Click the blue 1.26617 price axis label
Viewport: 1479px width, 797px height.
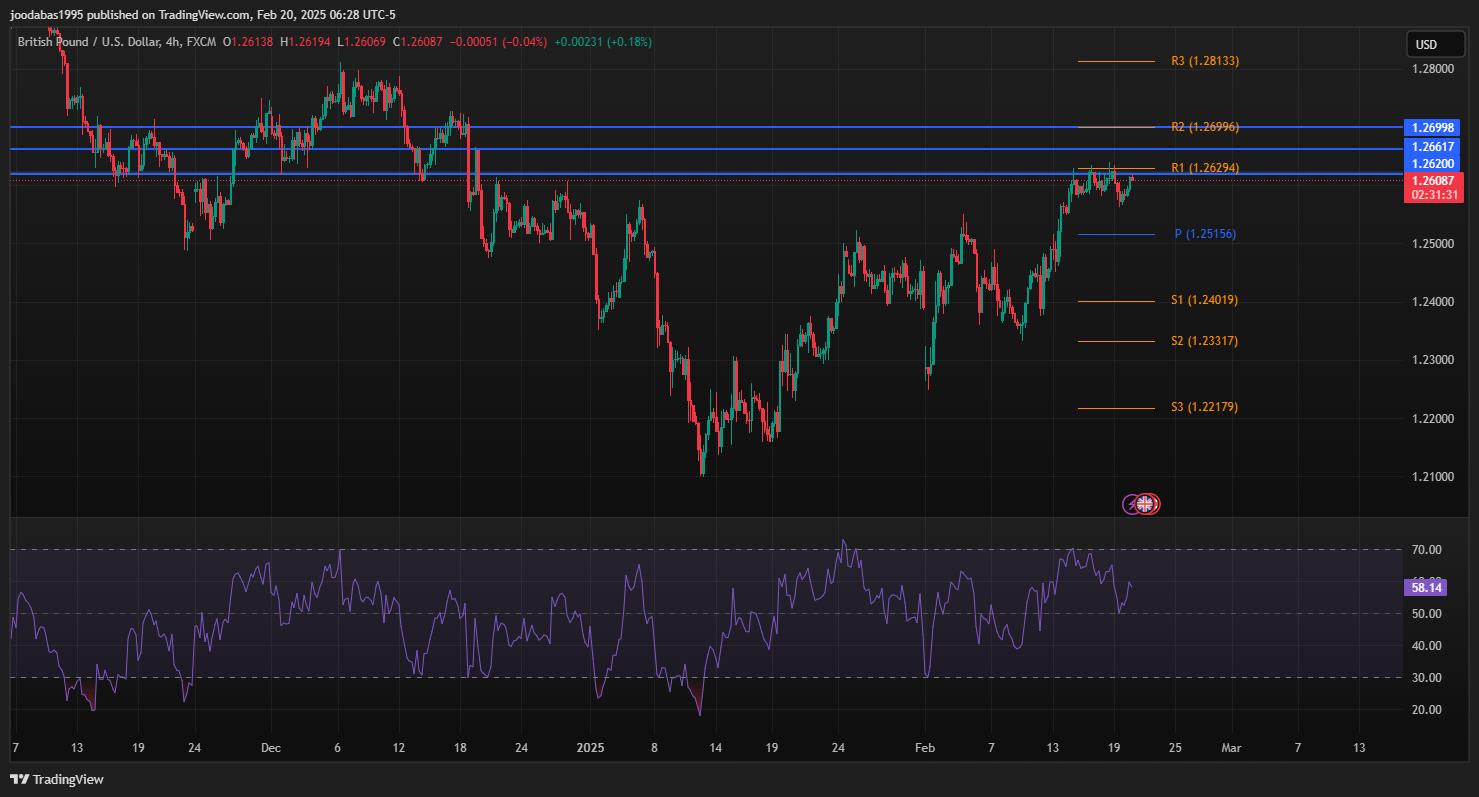click(x=1434, y=146)
